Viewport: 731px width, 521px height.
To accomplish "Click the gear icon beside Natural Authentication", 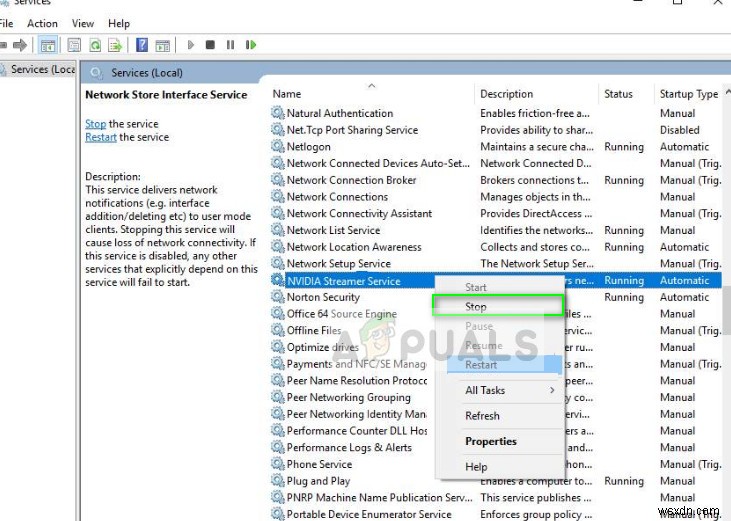I will pos(278,113).
